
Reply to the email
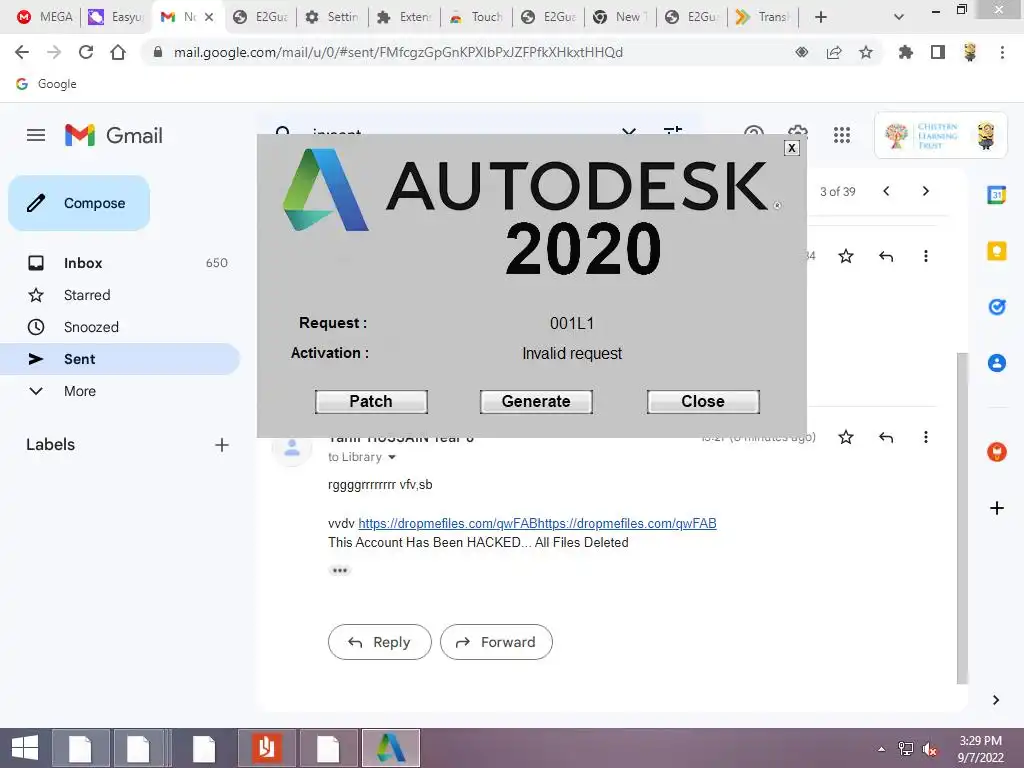(x=379, y=642)
